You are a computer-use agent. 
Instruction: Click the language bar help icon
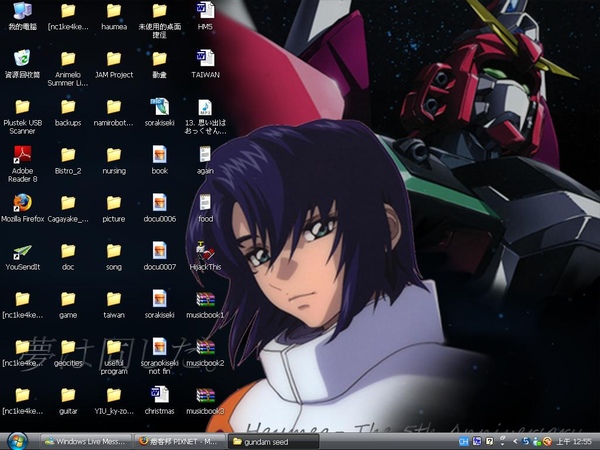point(489,442)
